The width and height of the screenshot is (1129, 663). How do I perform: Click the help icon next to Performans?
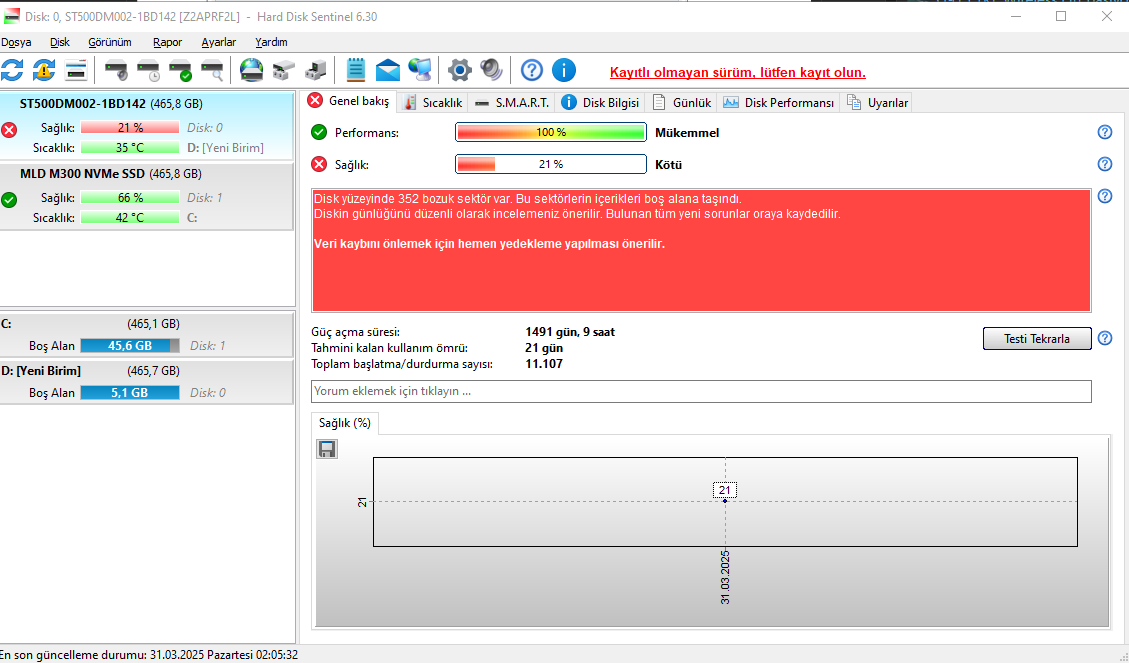(x=1105, y=132)
